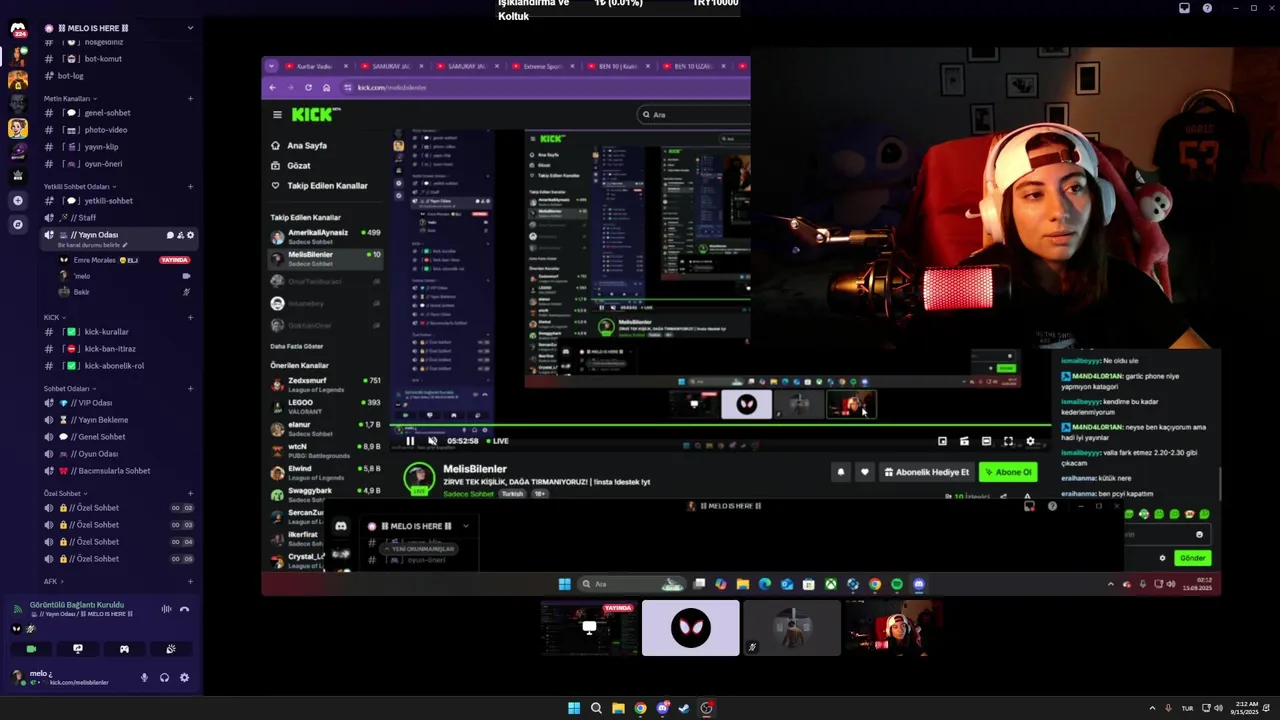Expand MELO IS HERE server menu chevron
This screenshot has width=1280, height=720.
click(x=190, y=28)
